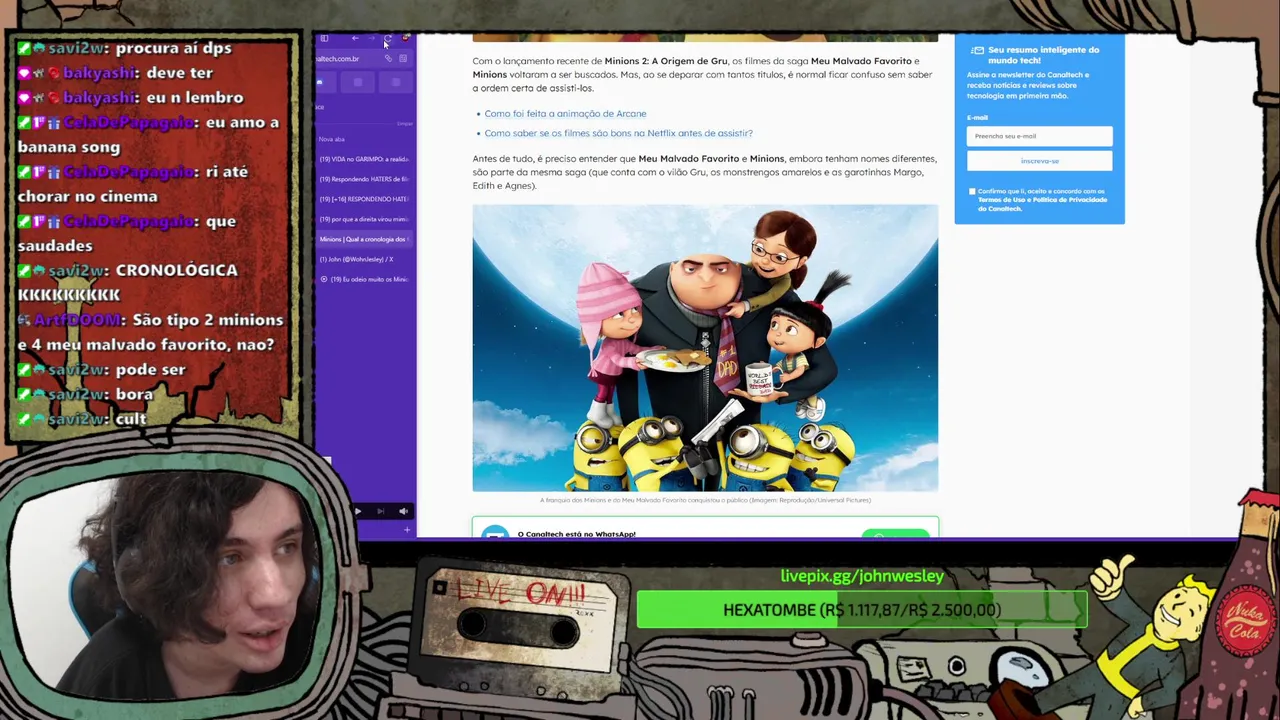Click the newsletter E-mail input field
1280x720 pixels.
click(1039, 136)
